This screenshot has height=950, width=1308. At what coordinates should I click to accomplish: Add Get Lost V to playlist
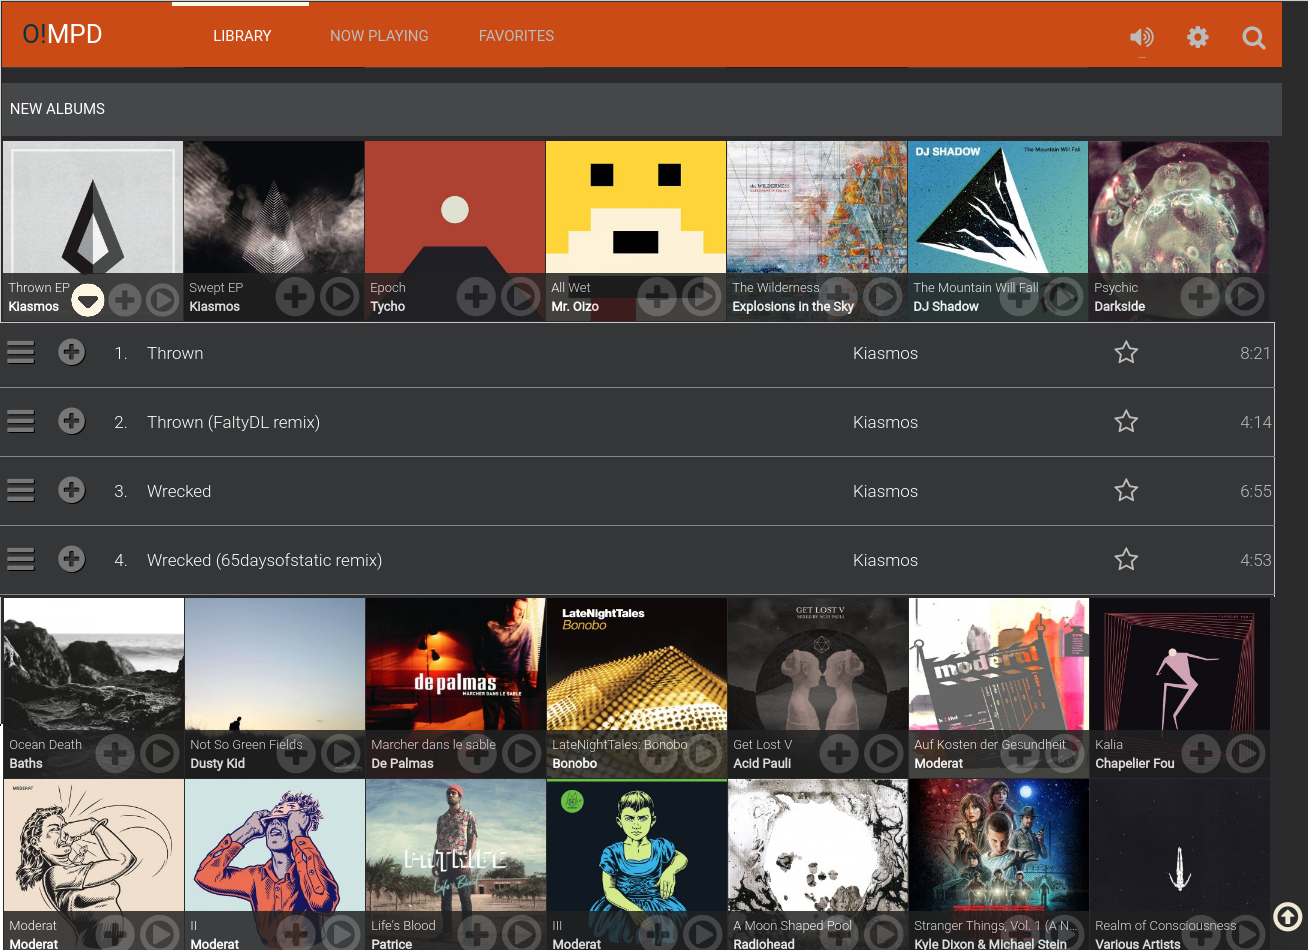coord(839,754)
